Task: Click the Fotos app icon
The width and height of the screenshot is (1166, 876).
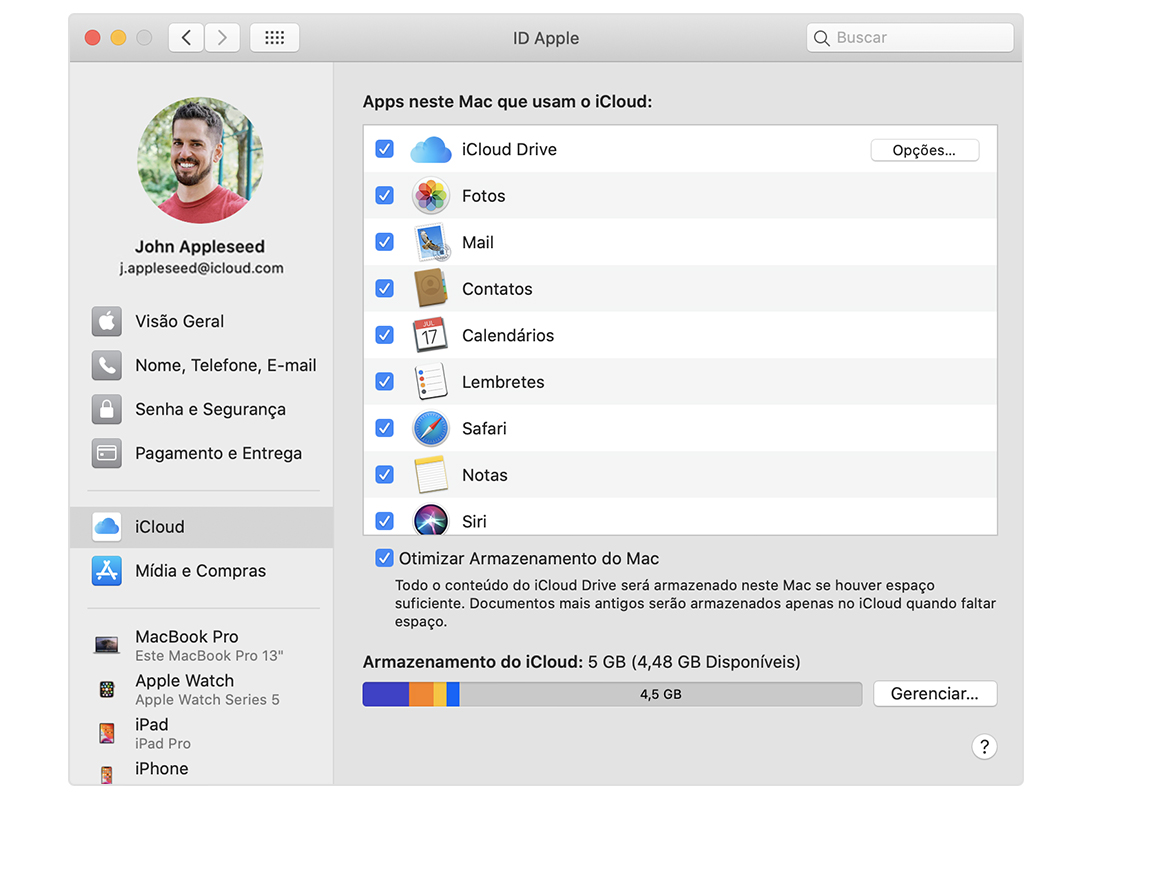Action: pos(431,196)
